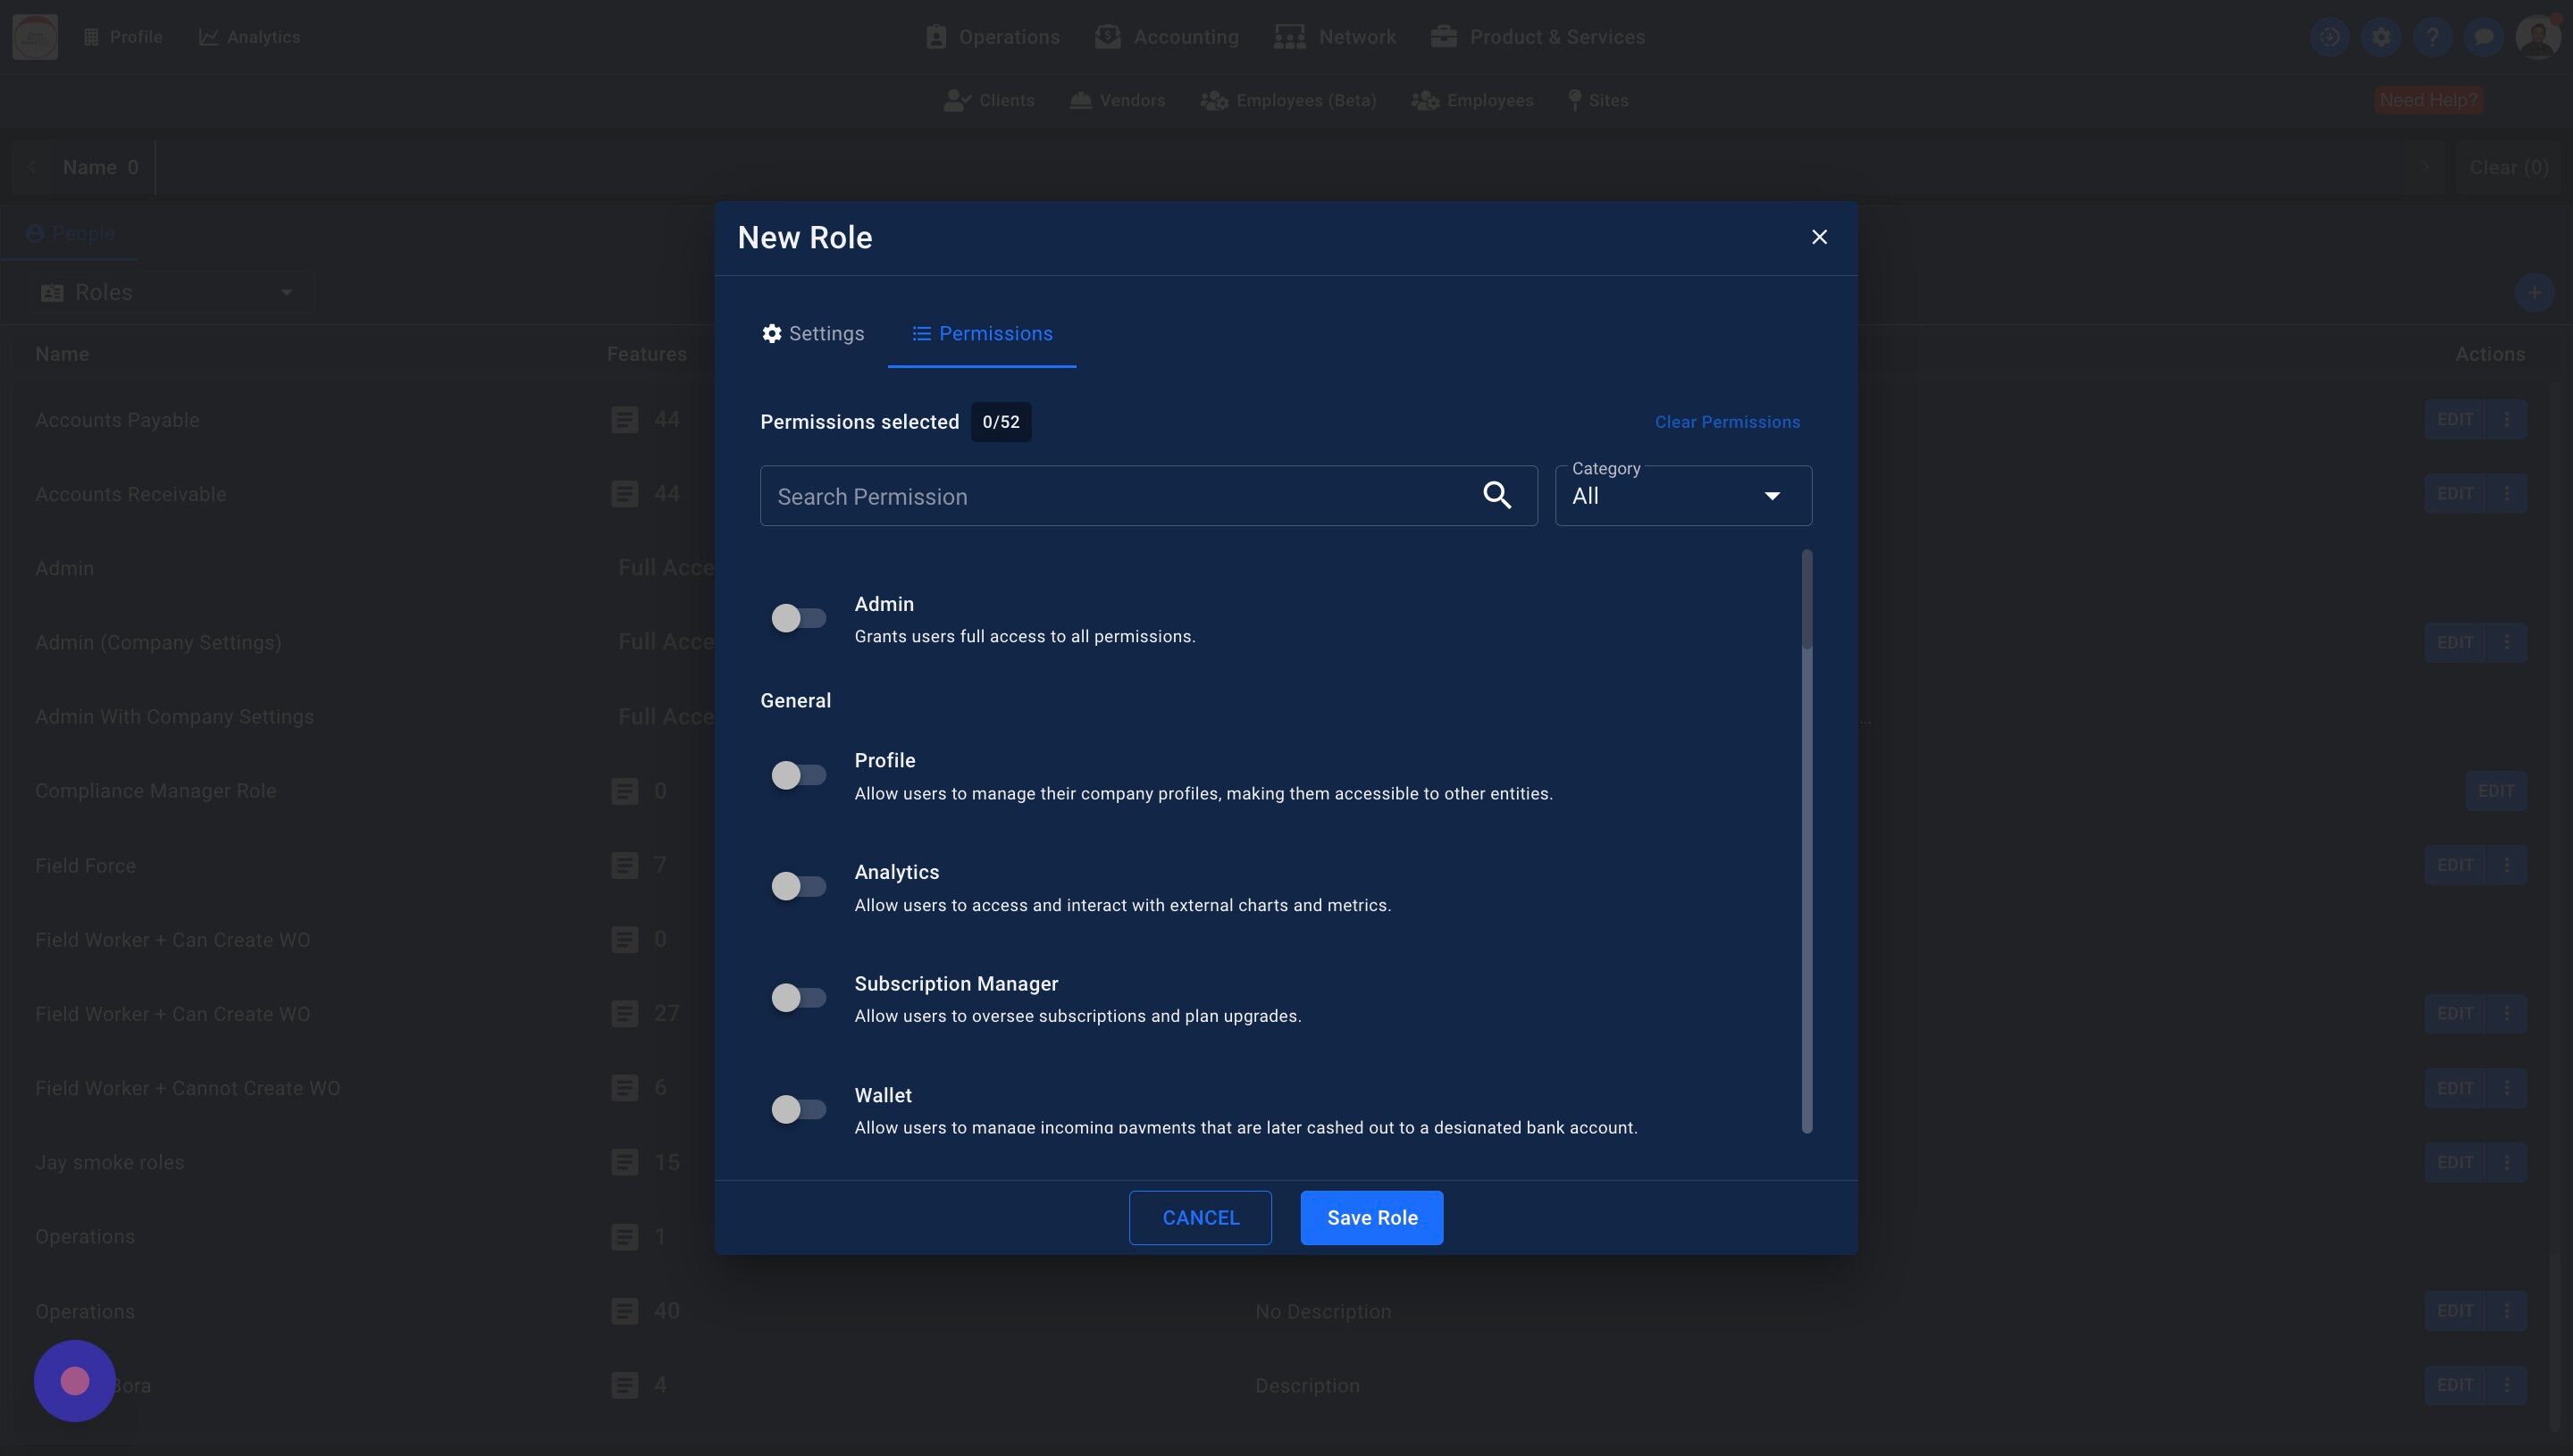The image size is (2573, 1456).
Task: Click the Save Role button
Action: point(1371,1217)
